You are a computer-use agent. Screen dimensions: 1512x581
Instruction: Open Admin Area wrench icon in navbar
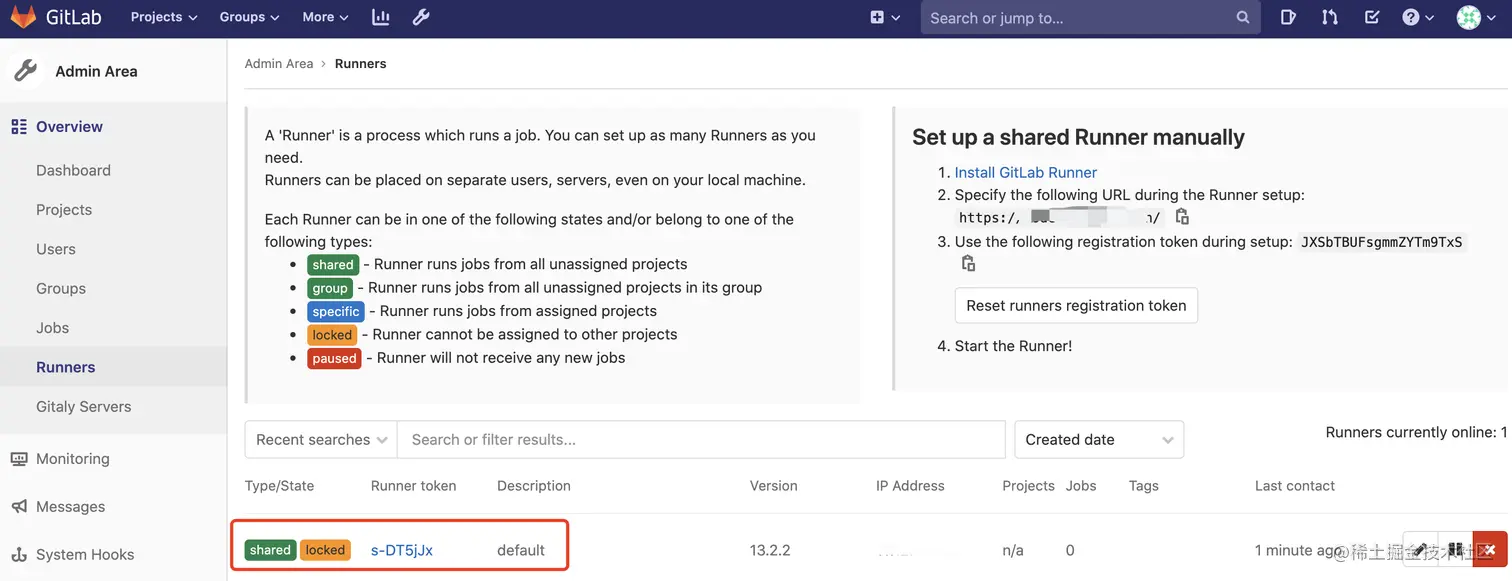421,17
